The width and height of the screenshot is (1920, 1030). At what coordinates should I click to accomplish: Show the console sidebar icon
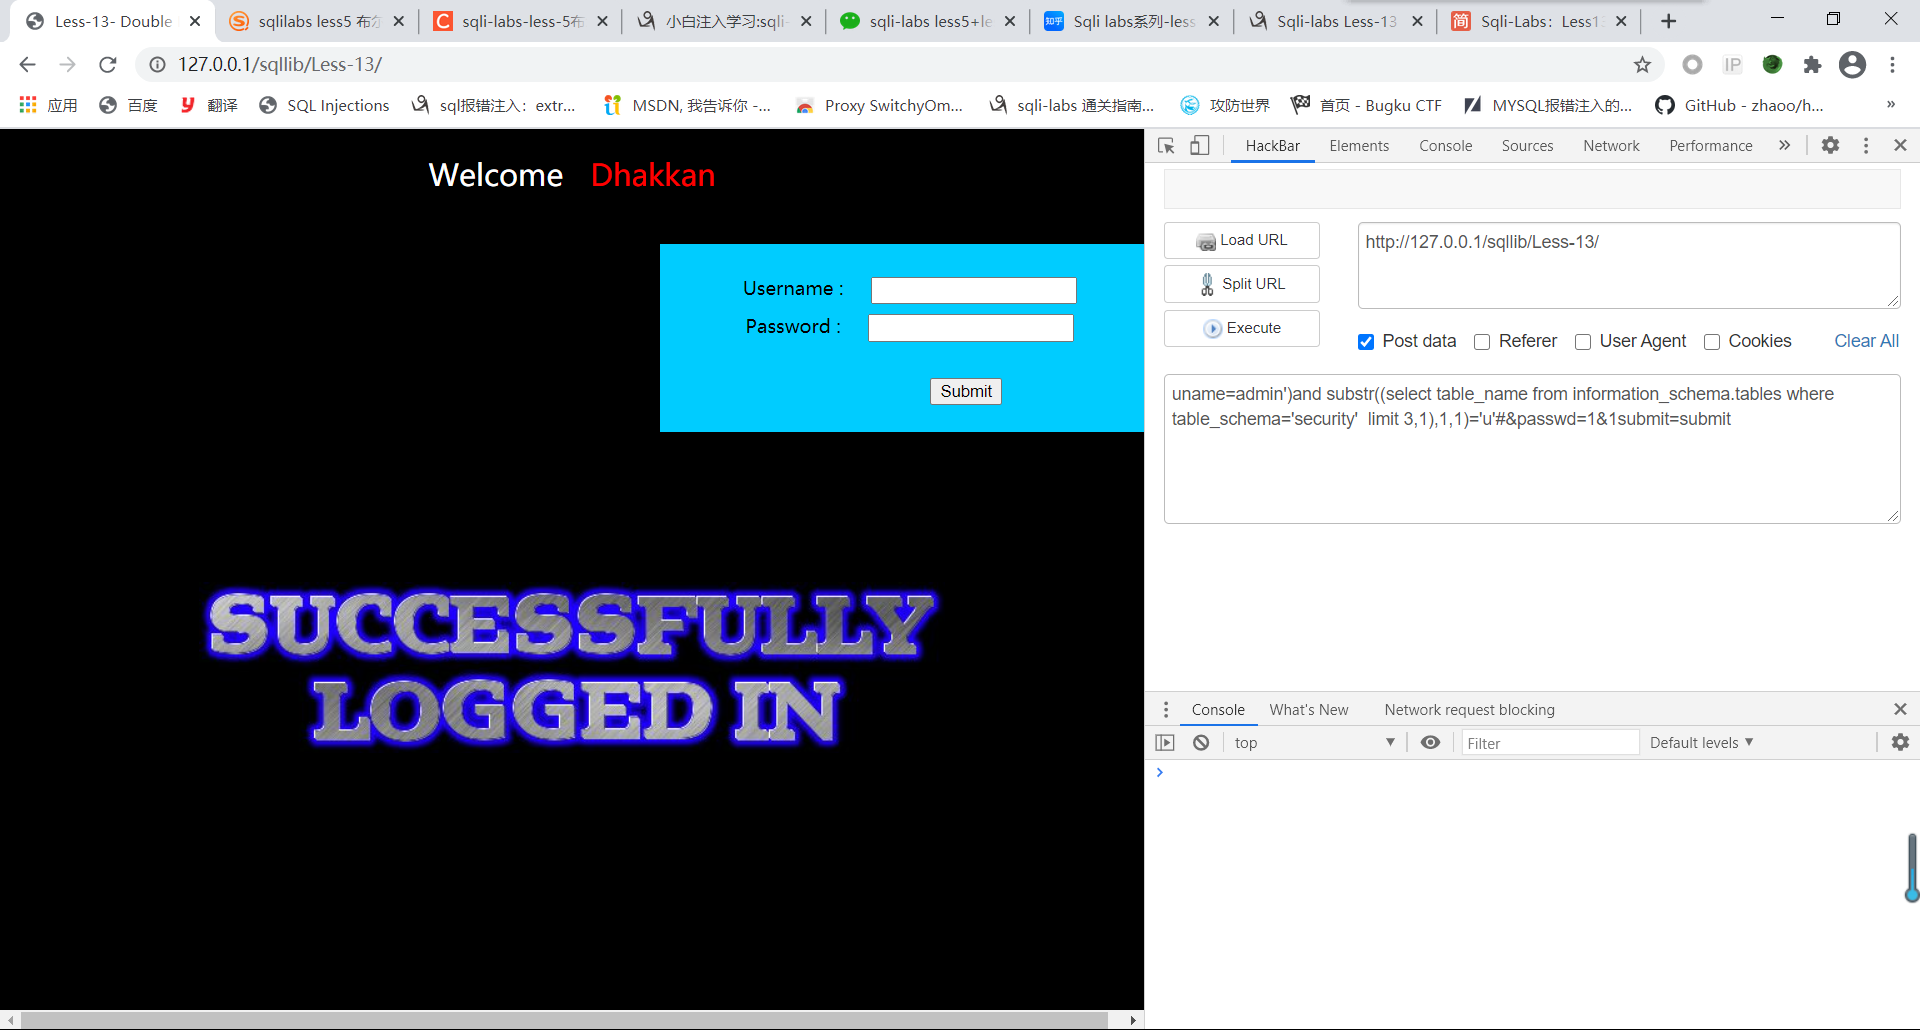click(x=1165, y=743)
